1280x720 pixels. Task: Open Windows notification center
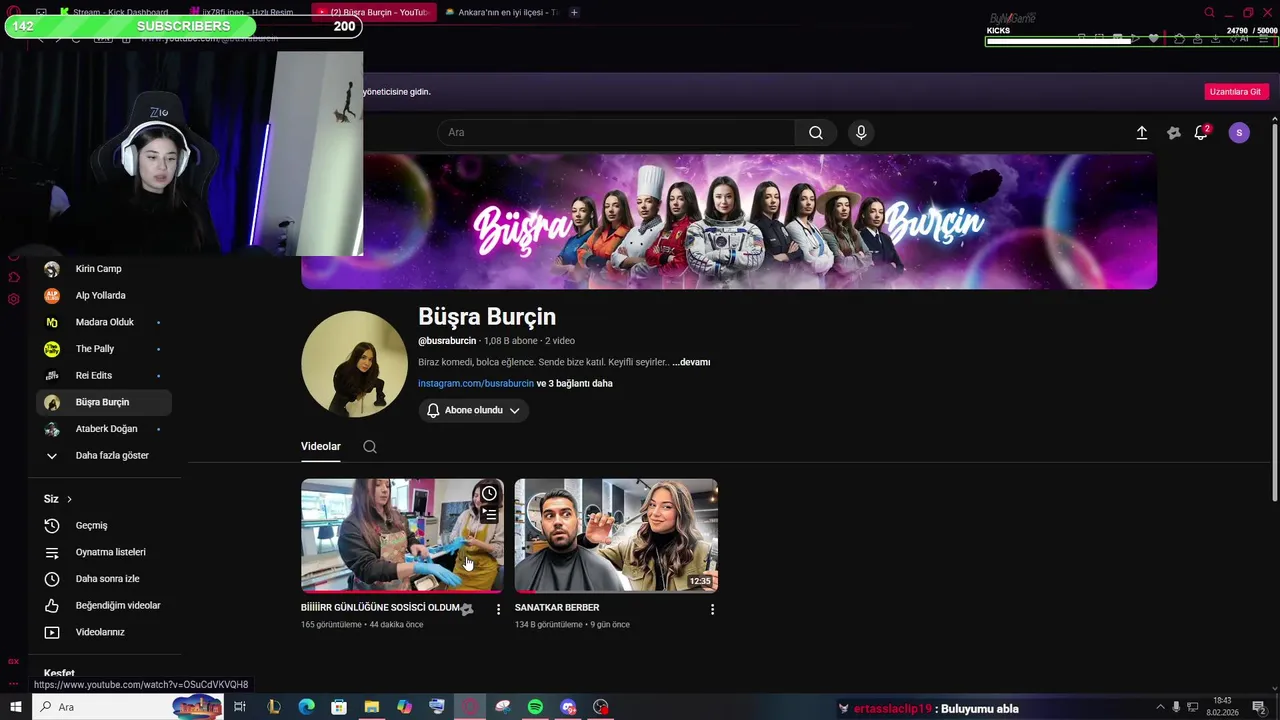[1259, 707]
